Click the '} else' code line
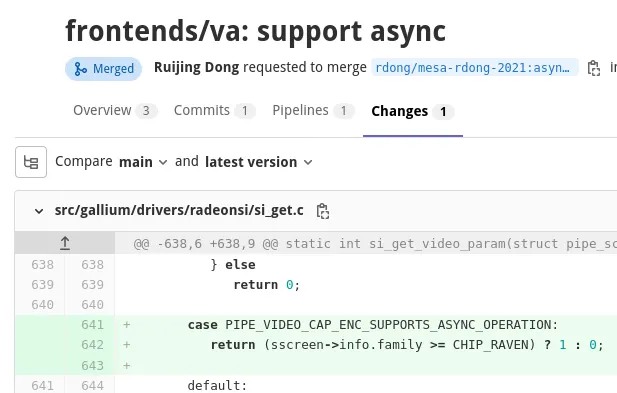This screenshot has width=617, height=393. tap(233, 265)
